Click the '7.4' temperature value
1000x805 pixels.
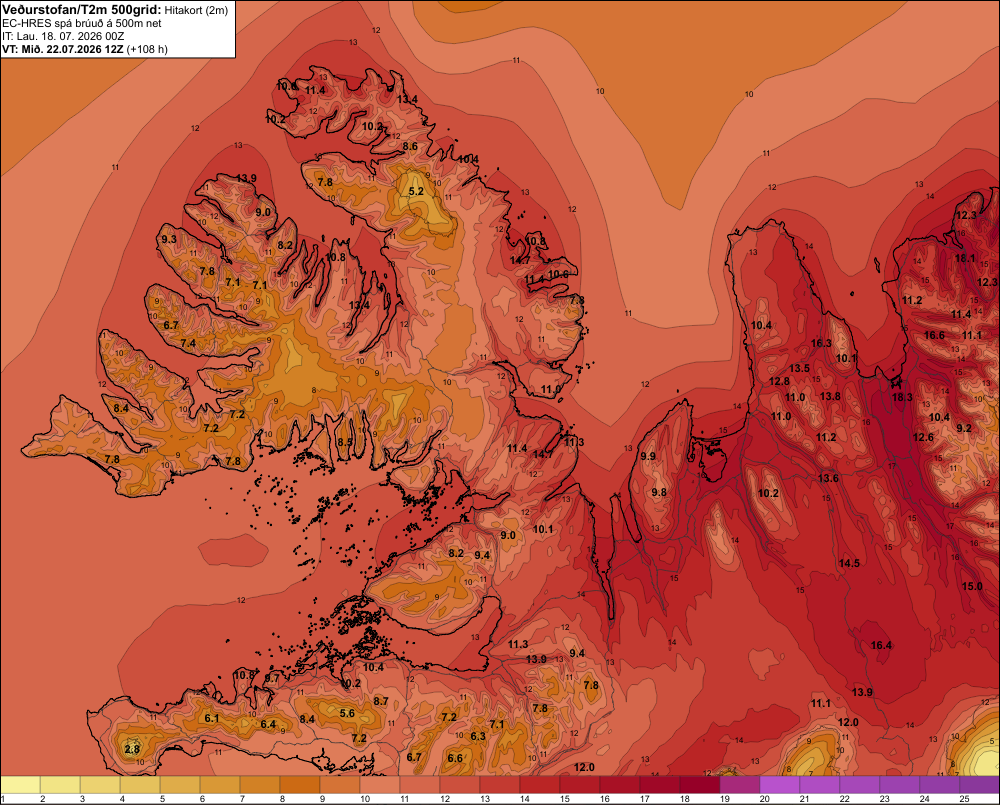pos(188,343)
